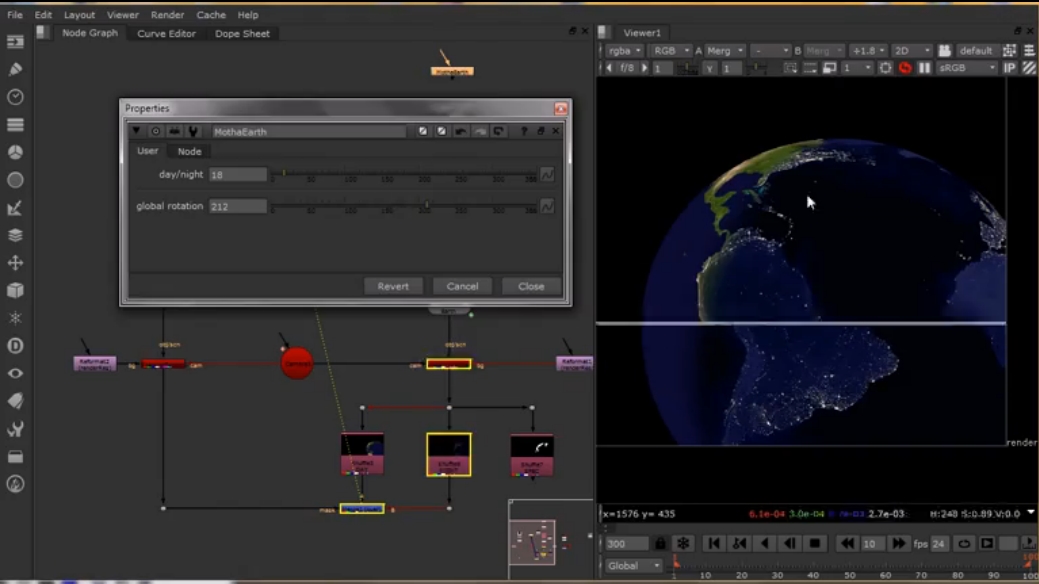Image resolution: width=1039 pixels, height=584 pixels.
Task: Pause viewer updating
Action: 924,68
